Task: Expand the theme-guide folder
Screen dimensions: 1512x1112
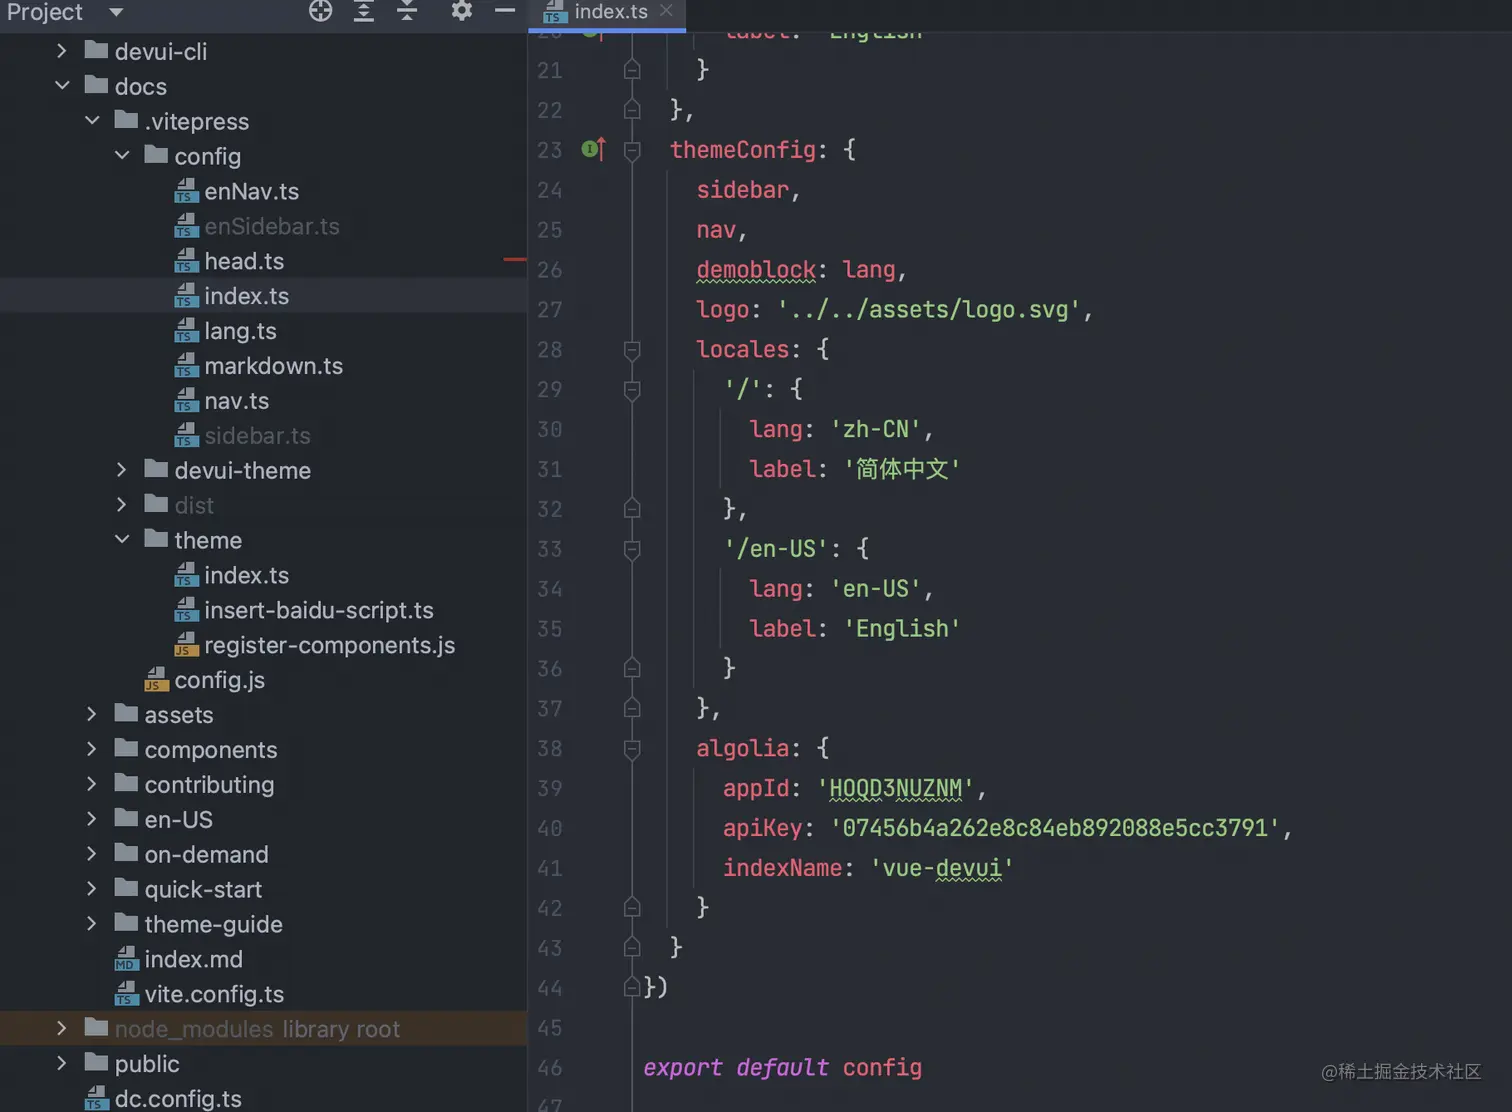Action: point(92,924)
